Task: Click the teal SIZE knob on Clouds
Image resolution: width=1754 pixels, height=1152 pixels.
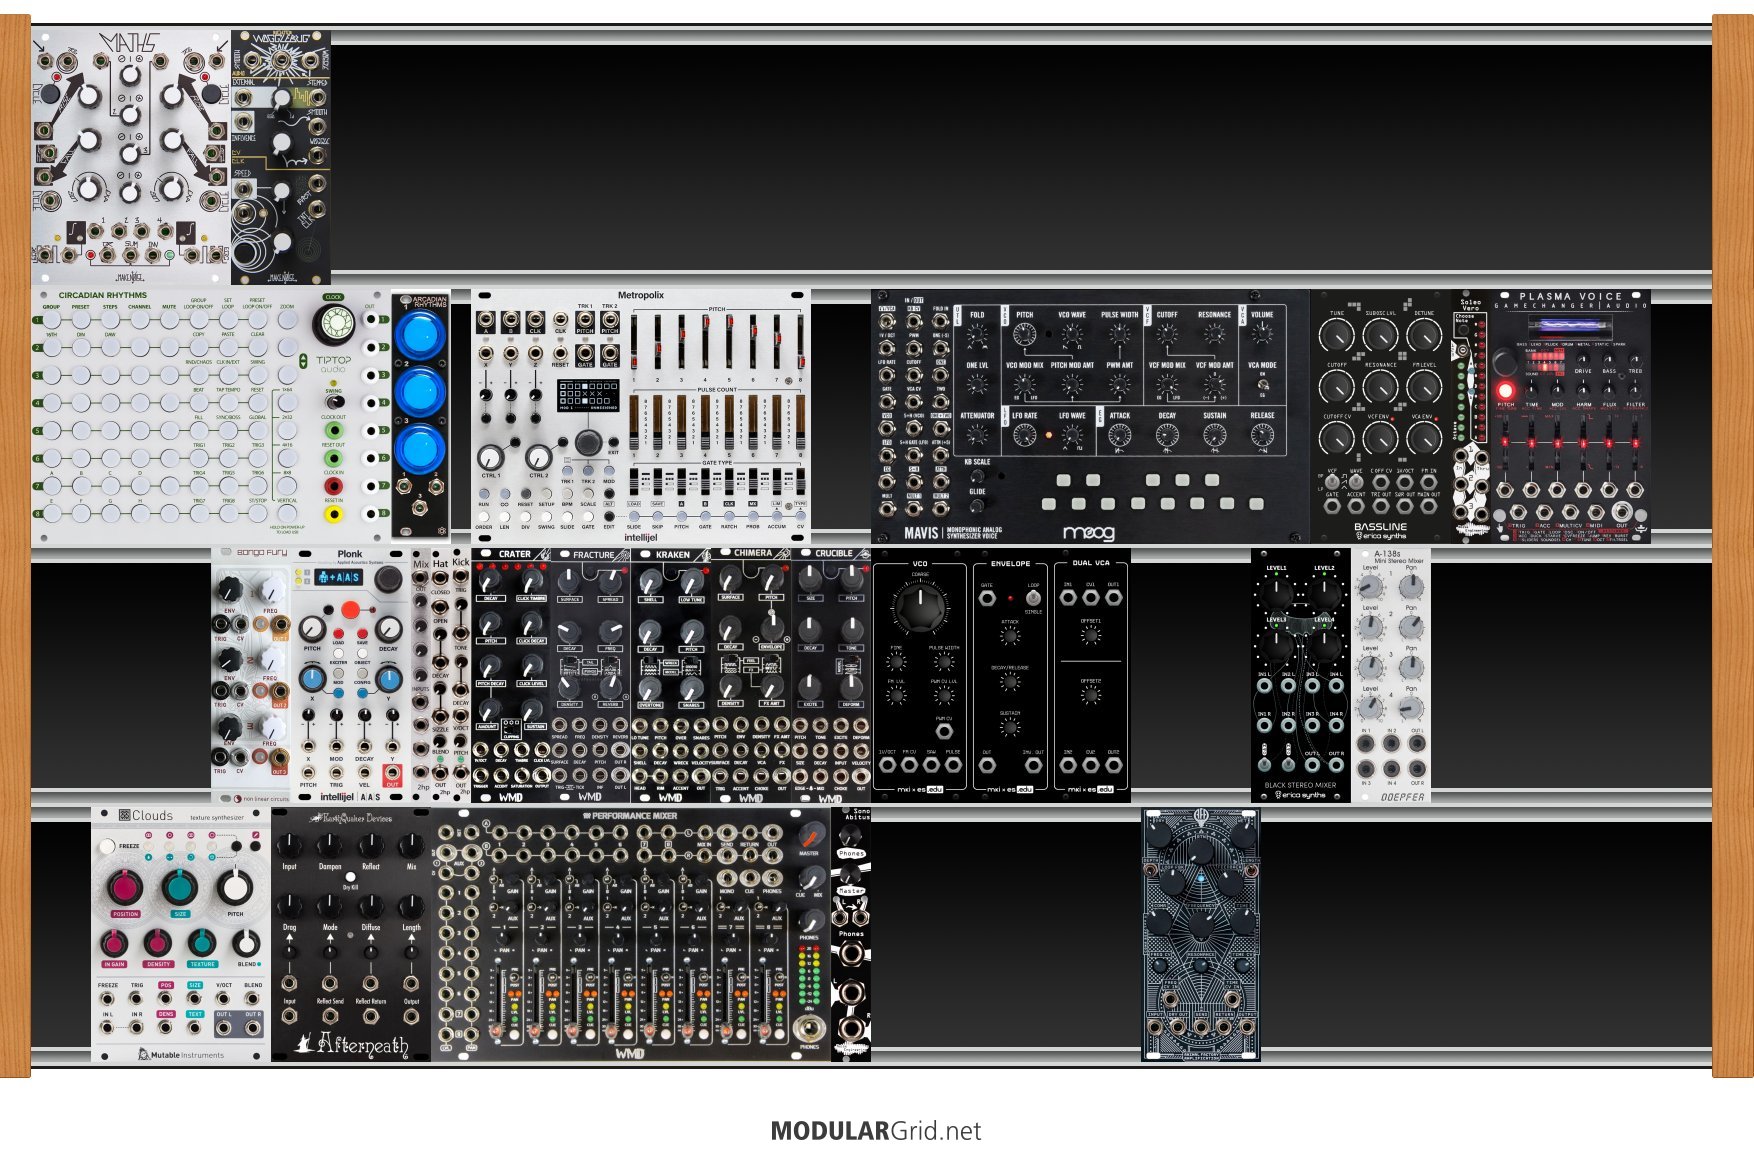Action: pos(180,887)
